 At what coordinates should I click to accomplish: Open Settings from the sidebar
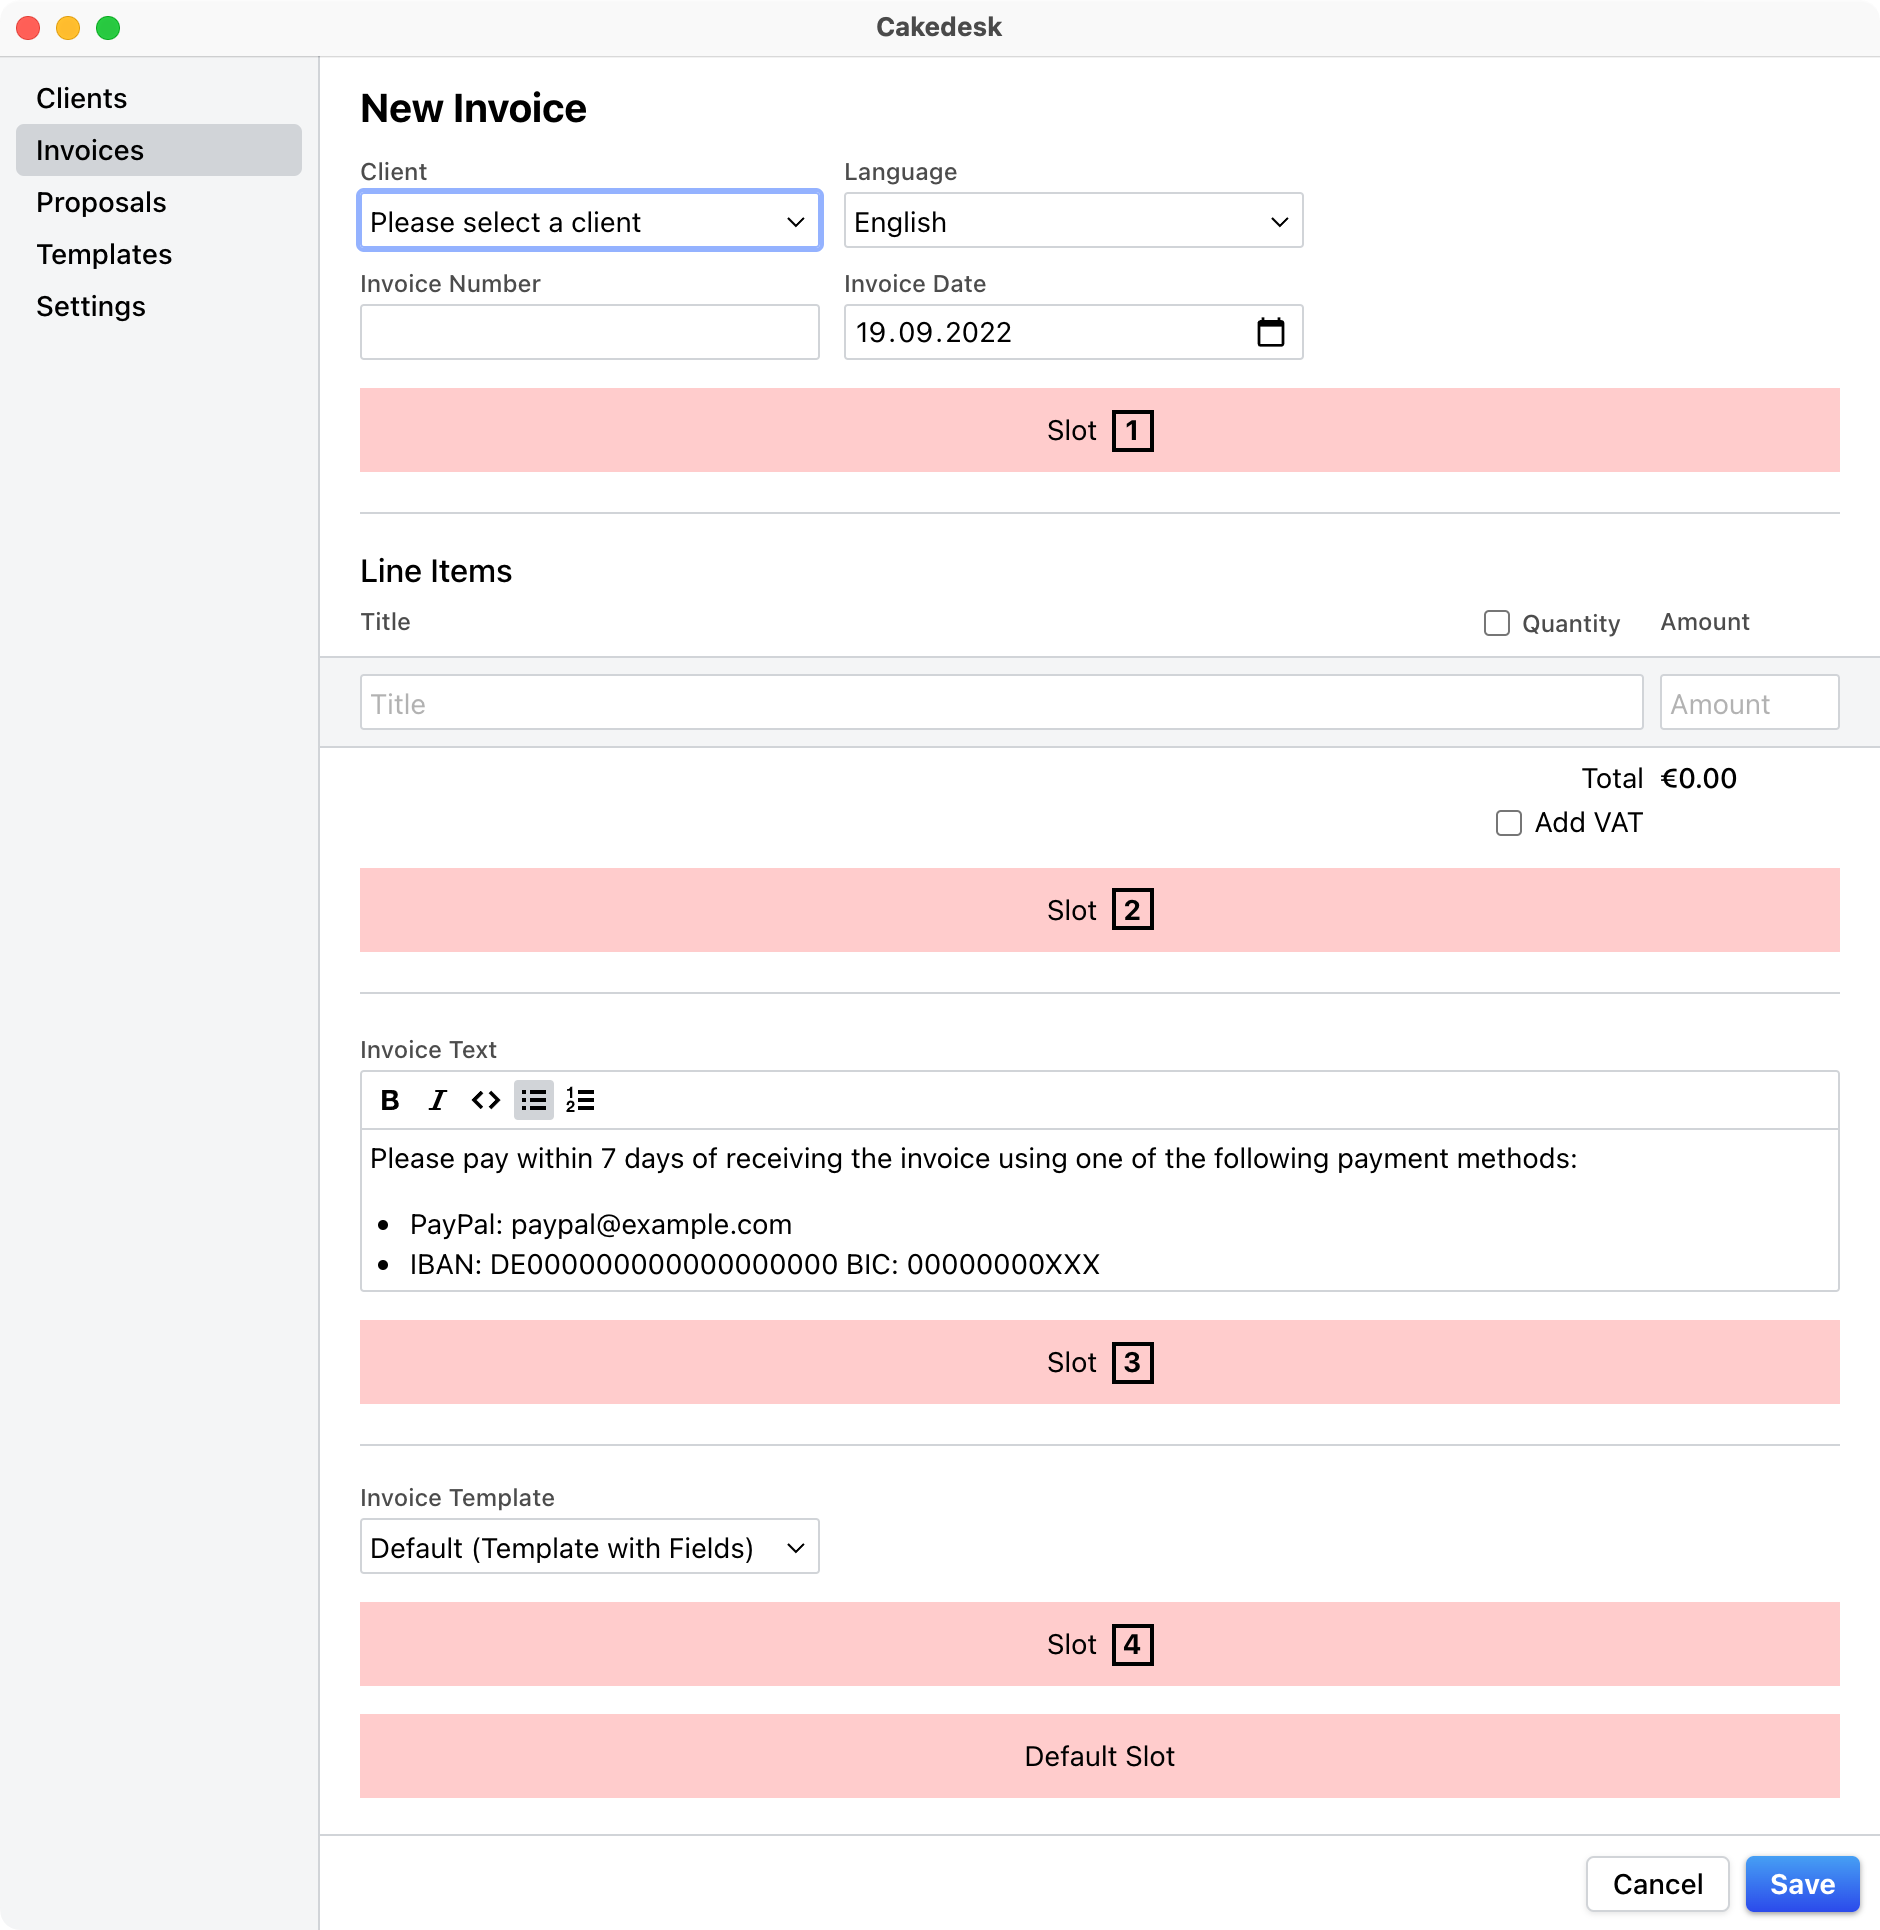pyautogui.click(x=91, y=306)
